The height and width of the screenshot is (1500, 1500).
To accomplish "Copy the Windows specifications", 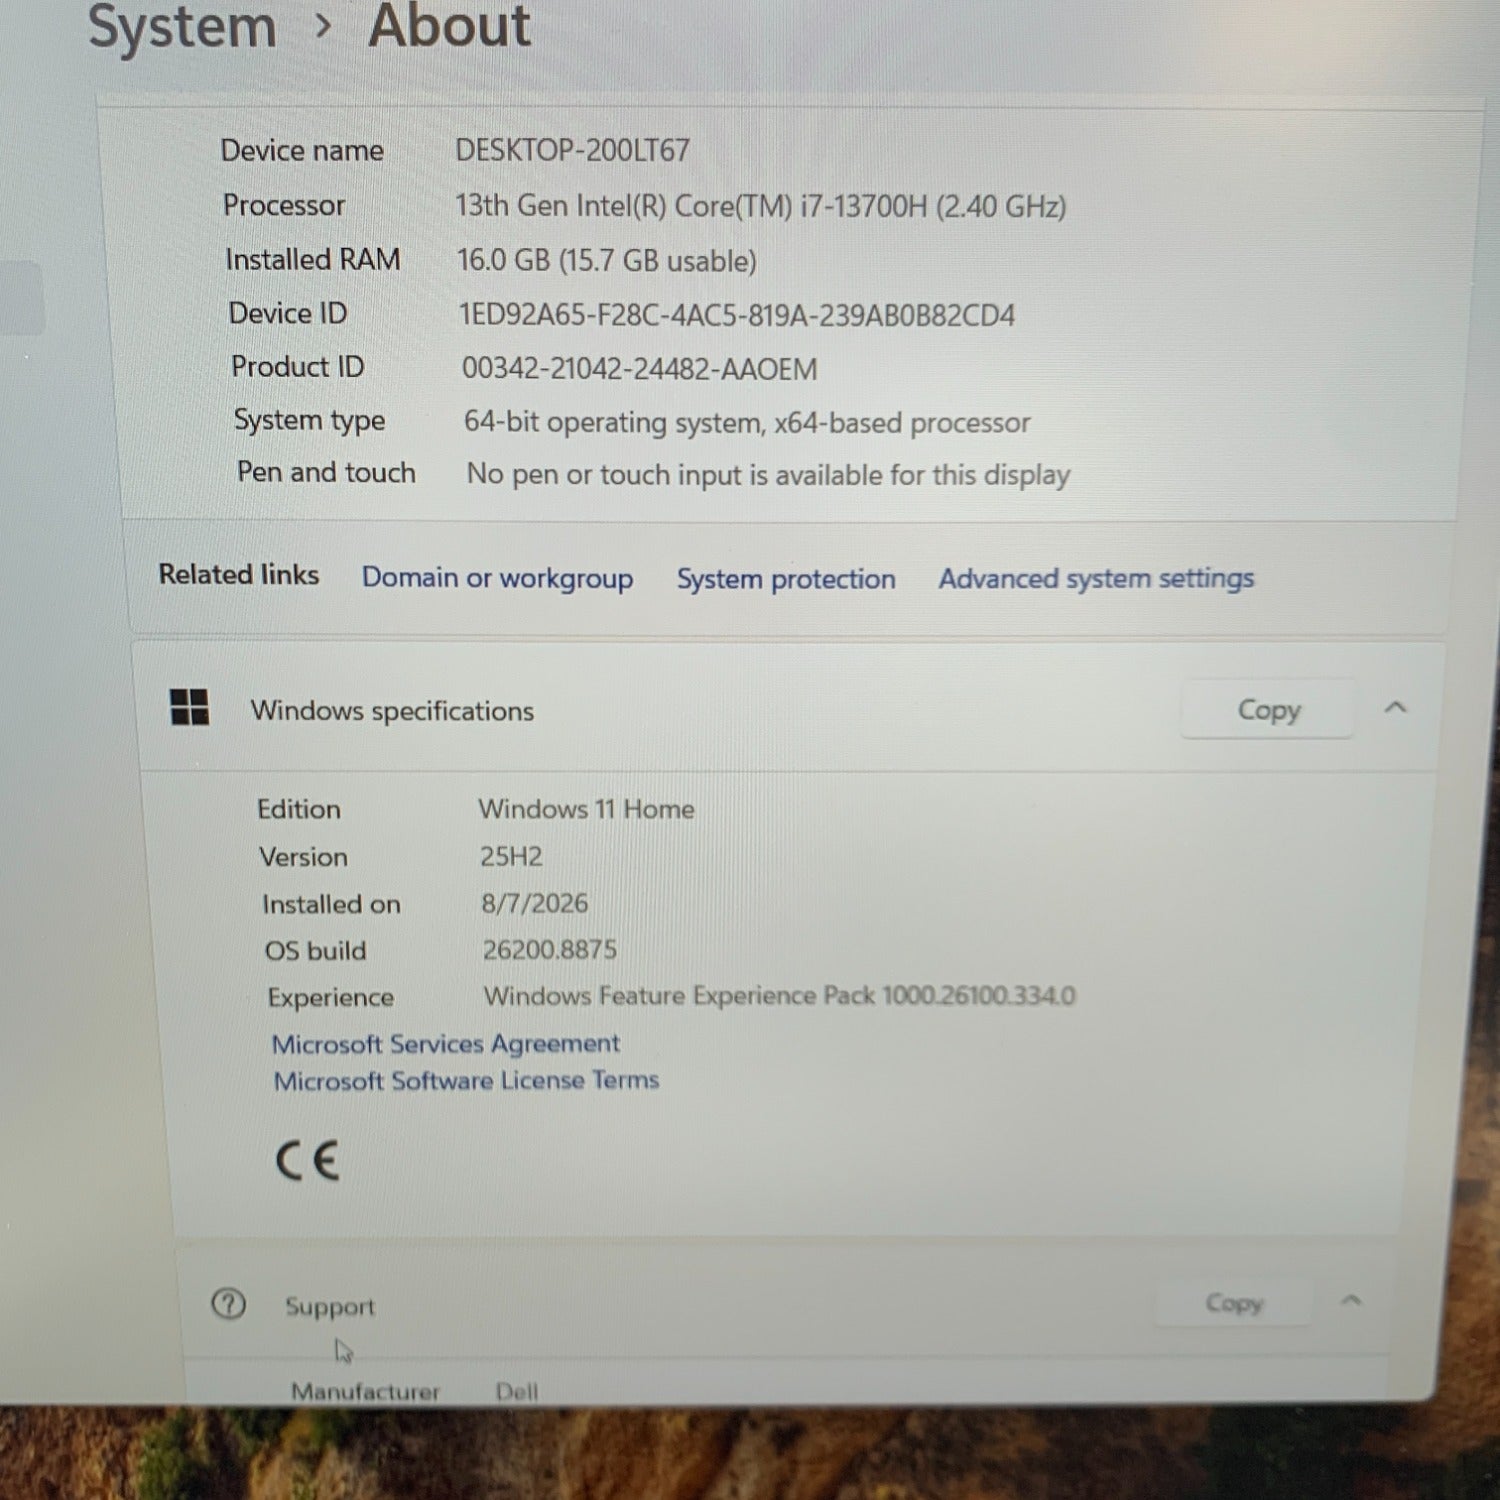I will [x=1268, y=709].
